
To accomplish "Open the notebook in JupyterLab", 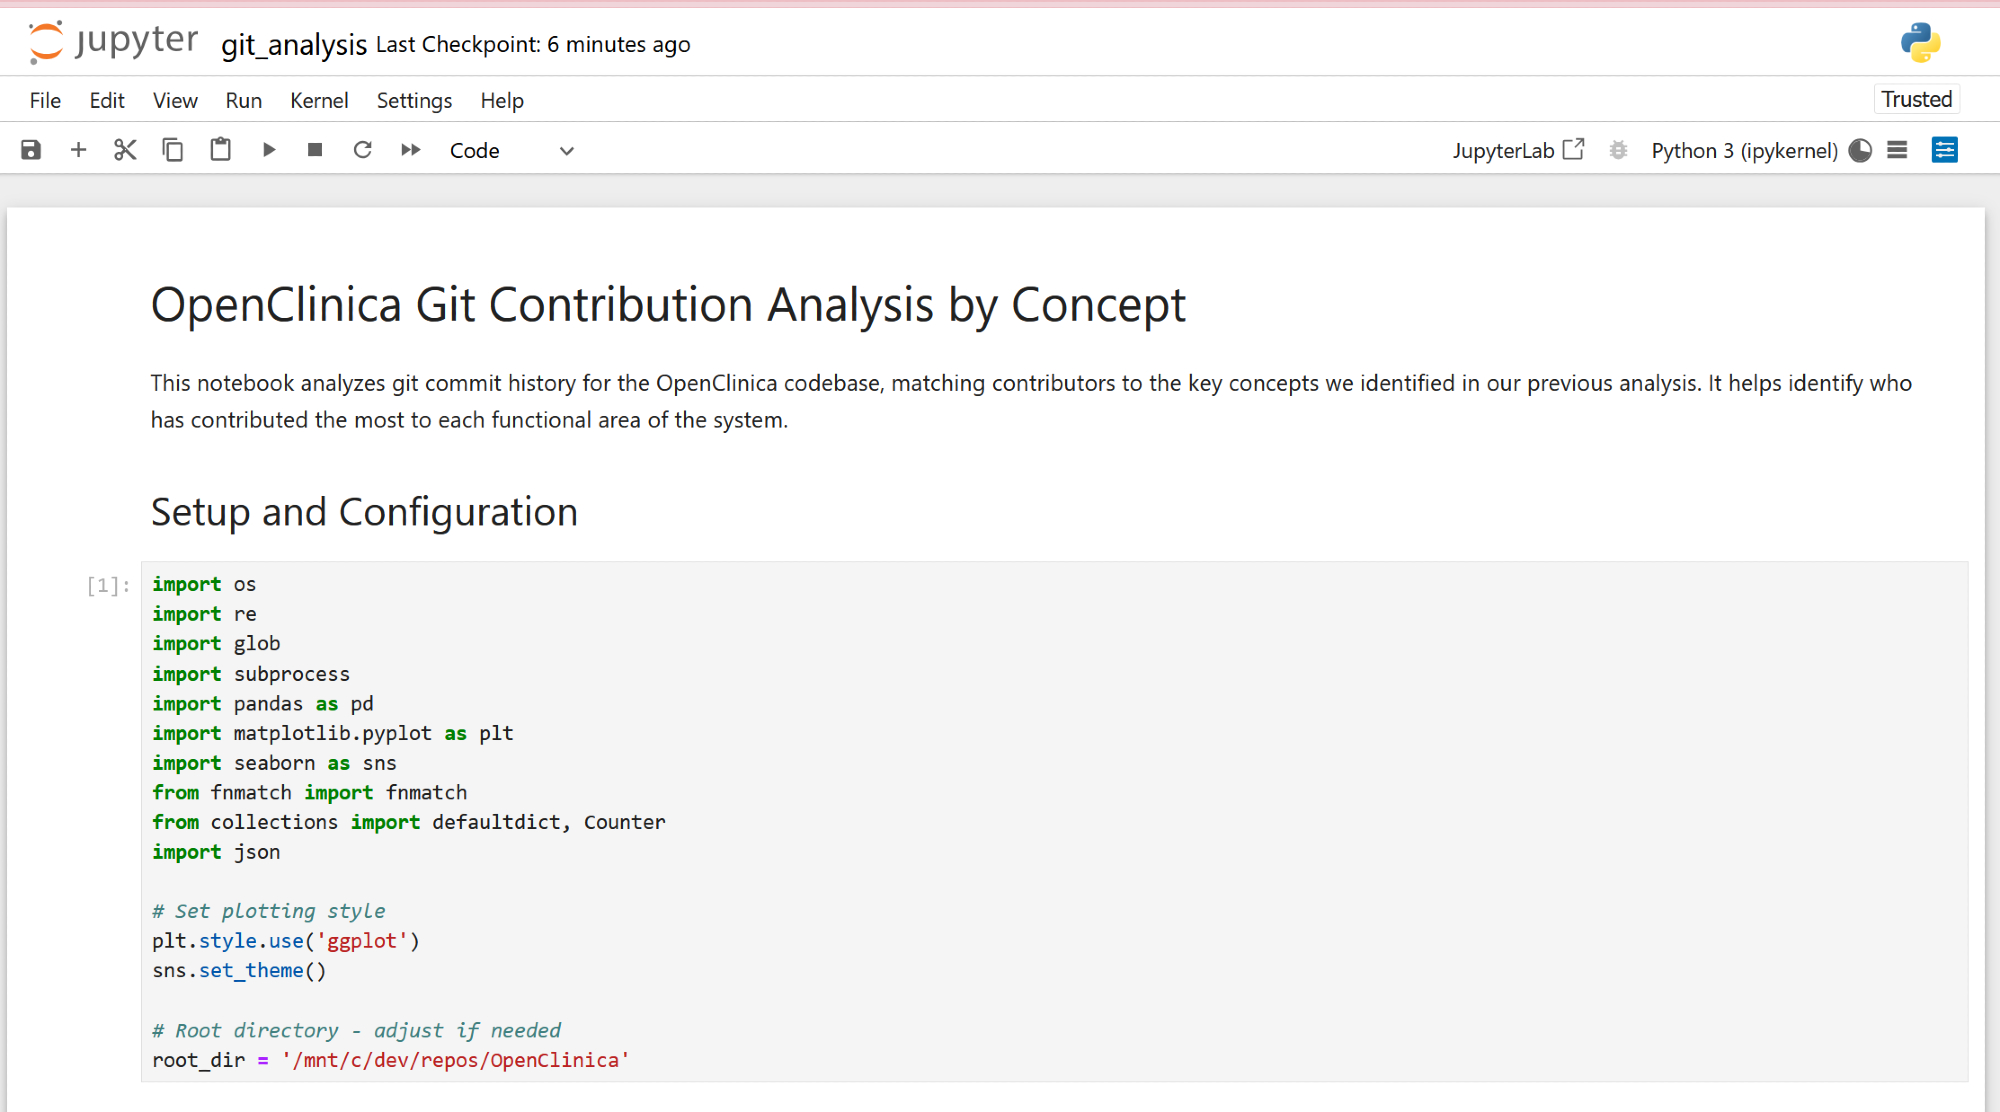I will [x=1518, y=150].
